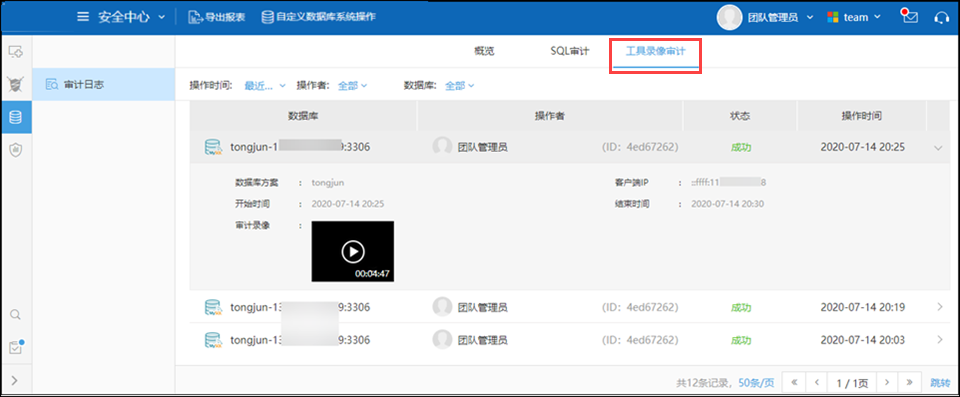Switch to the 概览 tab
Viewport: 960px width, 397px height.
coord(484,51)
